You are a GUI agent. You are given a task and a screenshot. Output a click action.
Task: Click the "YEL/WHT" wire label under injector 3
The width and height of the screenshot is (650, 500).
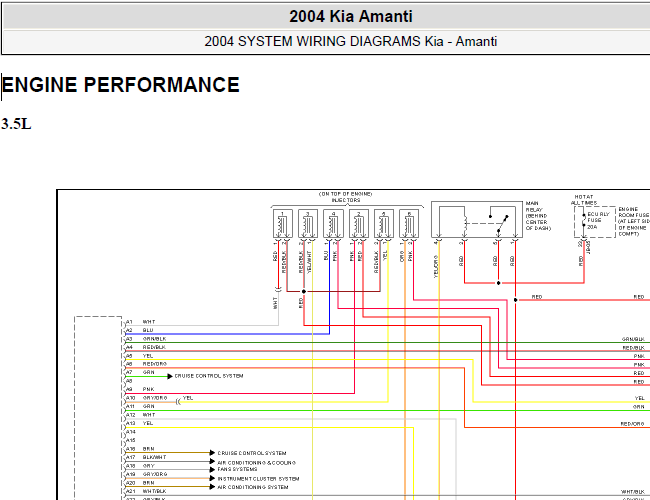pyautogui.click(x=309, y=262)
